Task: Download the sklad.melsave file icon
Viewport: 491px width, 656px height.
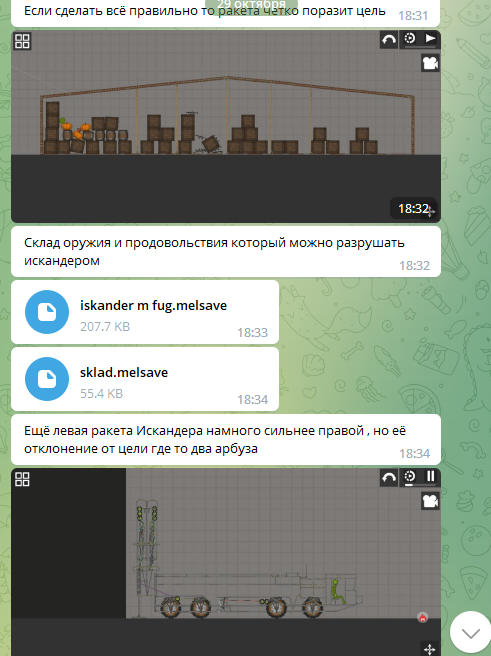Action: [47, 379]
